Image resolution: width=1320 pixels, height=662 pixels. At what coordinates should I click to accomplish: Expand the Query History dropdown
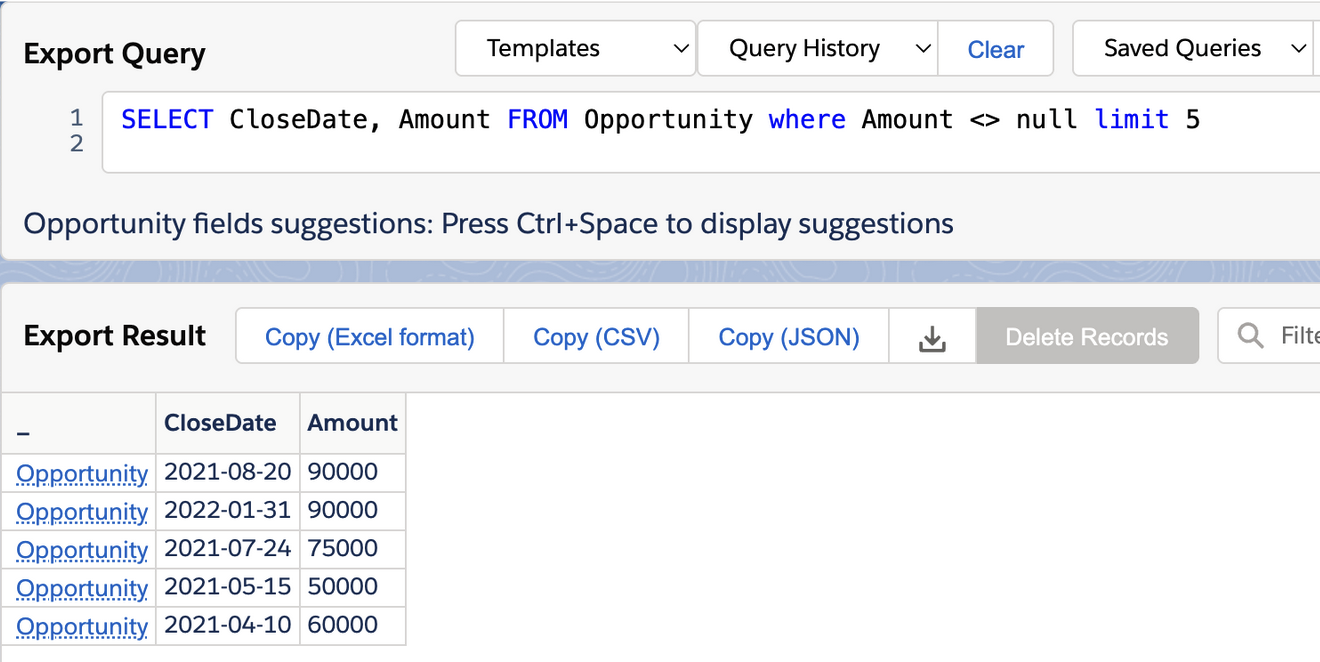click(x=817, y=48)
